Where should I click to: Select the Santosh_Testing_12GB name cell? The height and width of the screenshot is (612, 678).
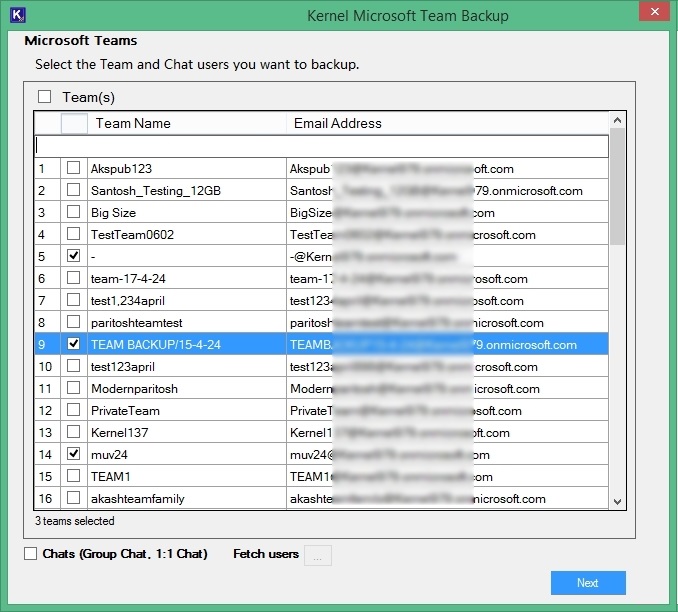click(187, 190)
